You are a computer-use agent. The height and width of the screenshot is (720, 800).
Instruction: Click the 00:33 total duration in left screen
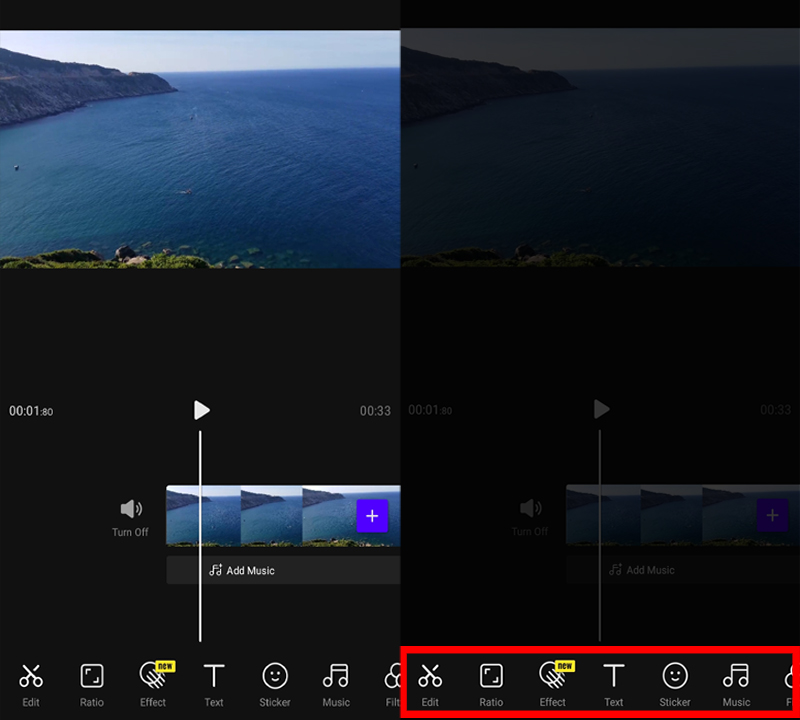tap(376, 411)
